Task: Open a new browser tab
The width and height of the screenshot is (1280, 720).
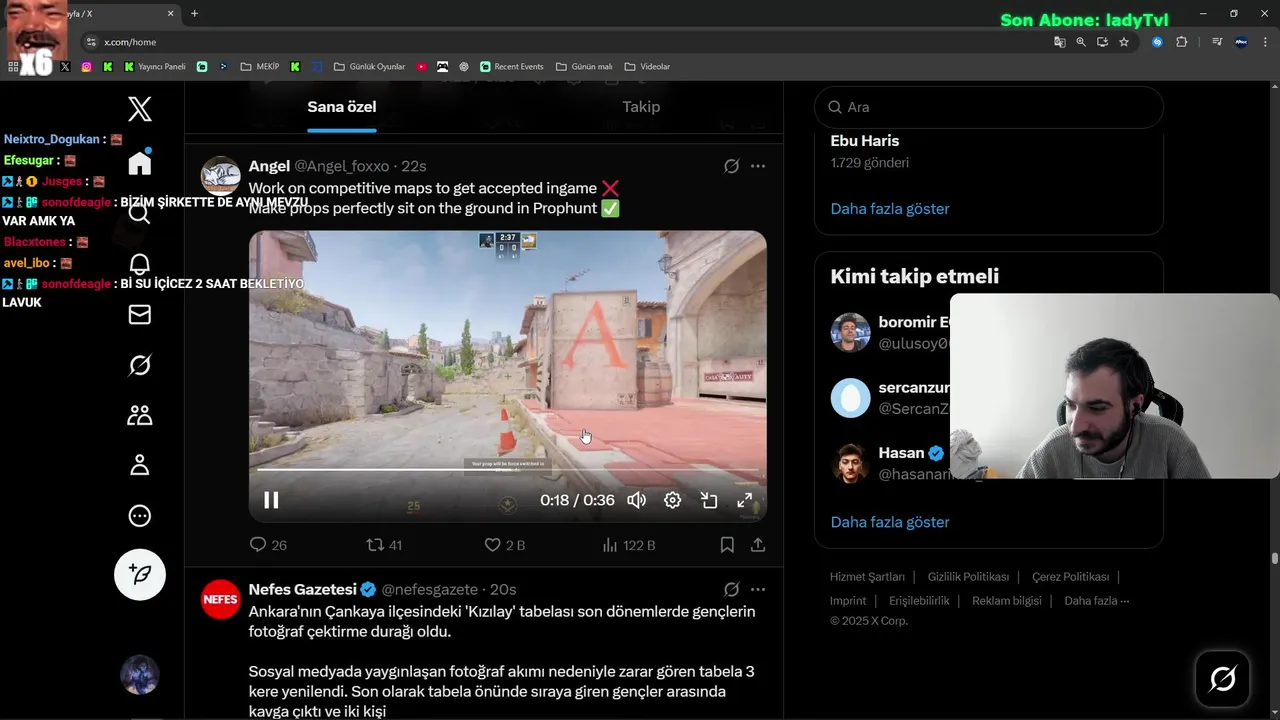Action: point(194,13)
